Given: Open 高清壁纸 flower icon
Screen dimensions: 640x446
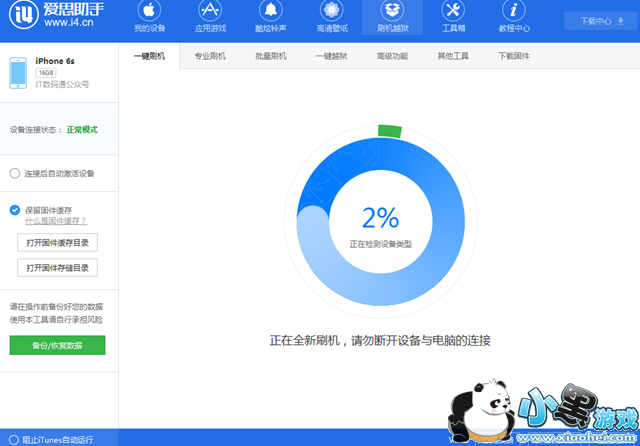Looking at the screenshot, I should (331, 10).
